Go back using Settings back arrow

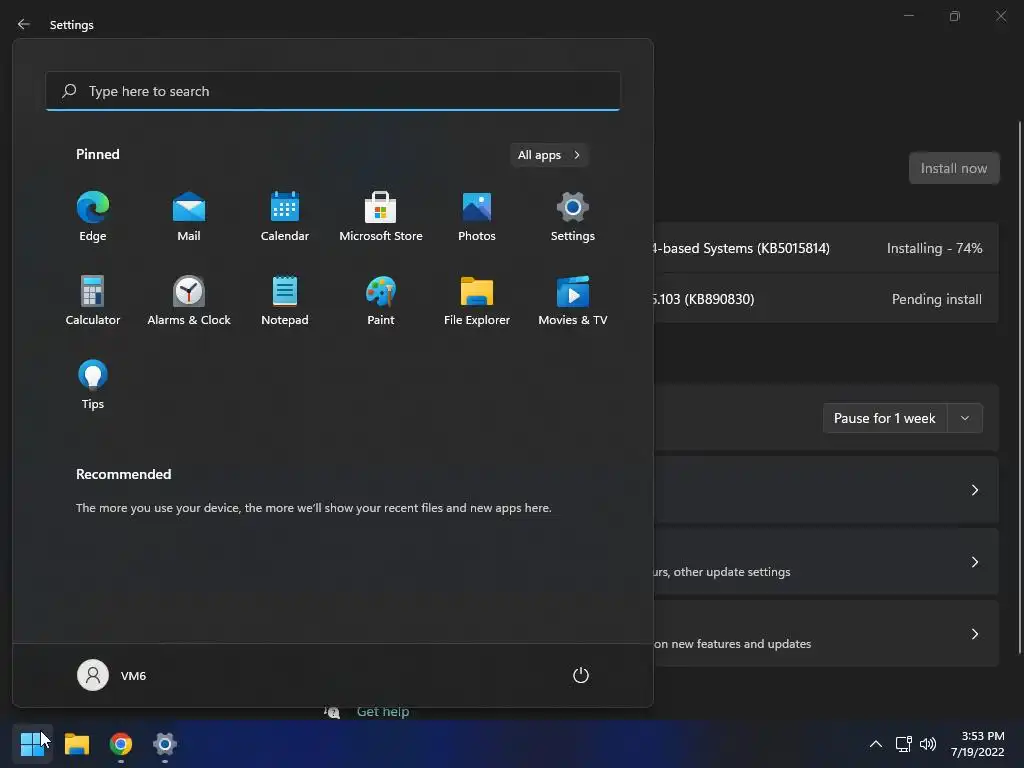click(x=24, y=24)
